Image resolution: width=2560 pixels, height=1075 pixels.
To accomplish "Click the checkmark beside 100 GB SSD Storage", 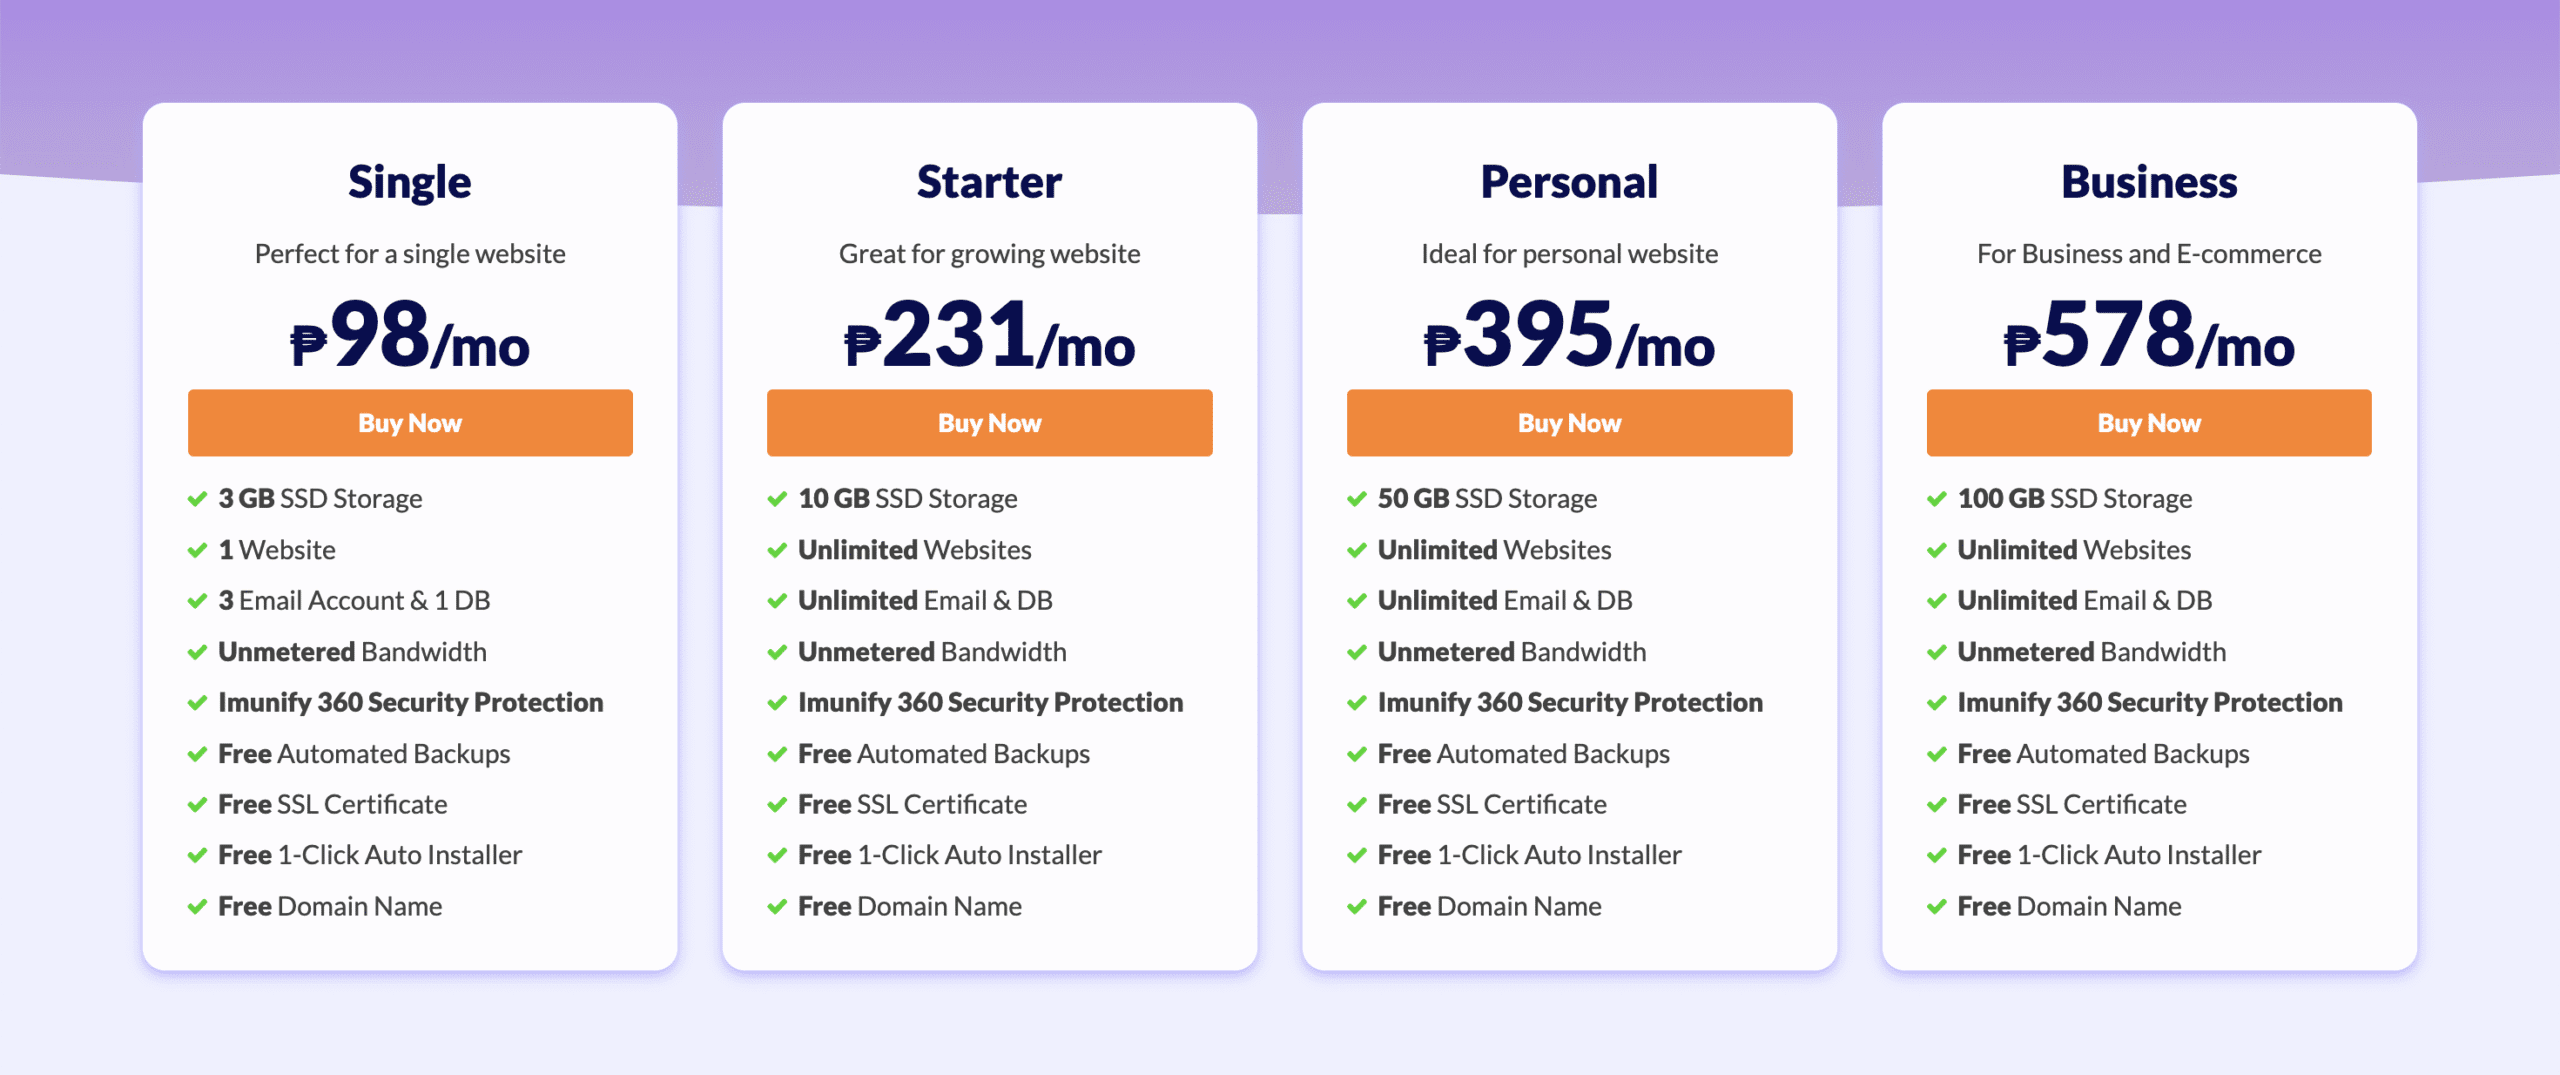I will coord(1936,499).
